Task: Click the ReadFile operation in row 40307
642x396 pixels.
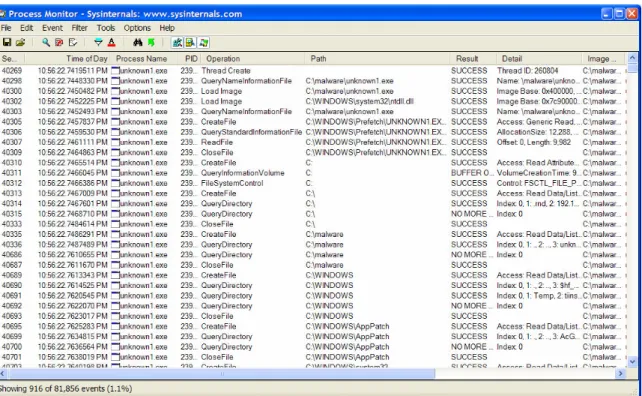Action: (x=217, y=142)
